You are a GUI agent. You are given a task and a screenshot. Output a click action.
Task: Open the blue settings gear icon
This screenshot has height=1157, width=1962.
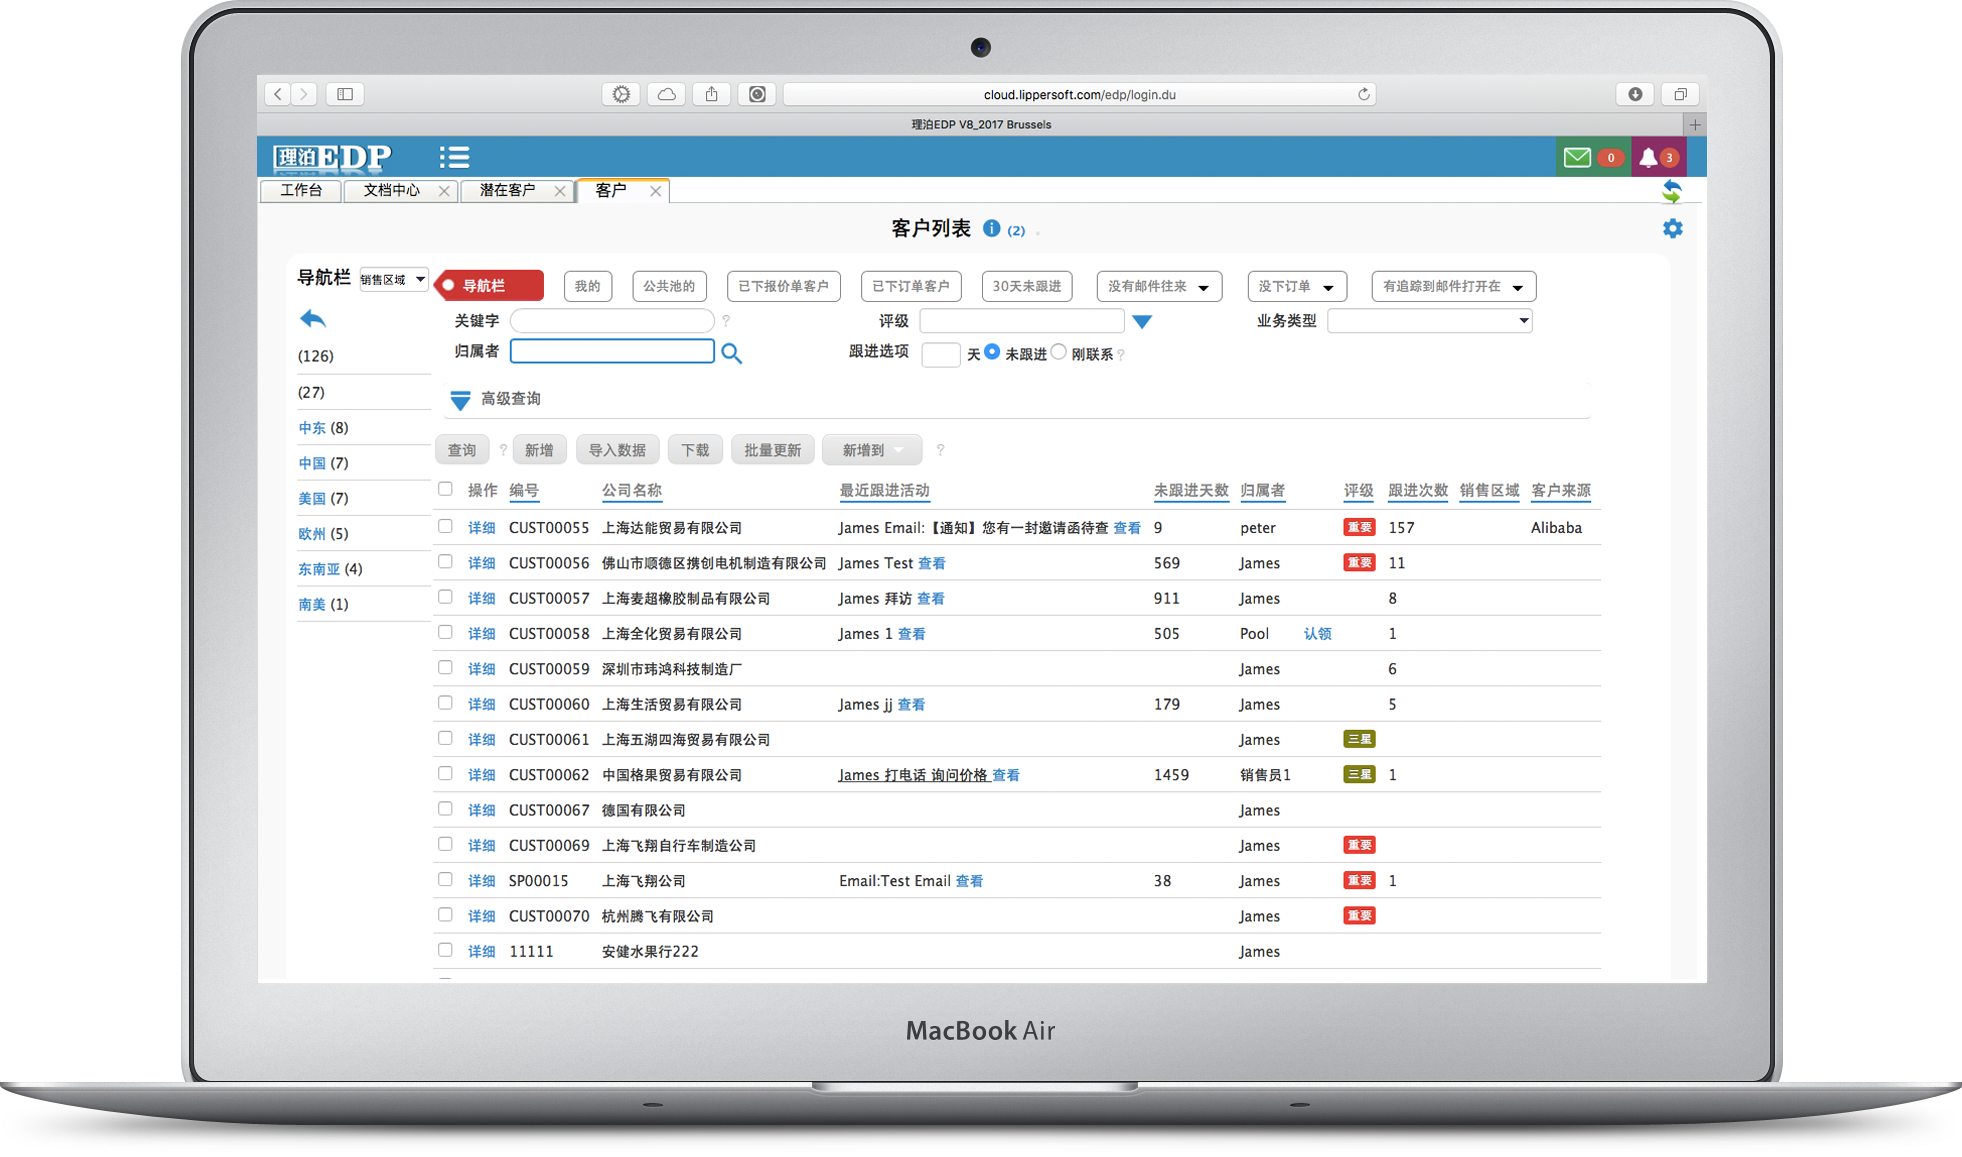click(x=1672, y=229)
